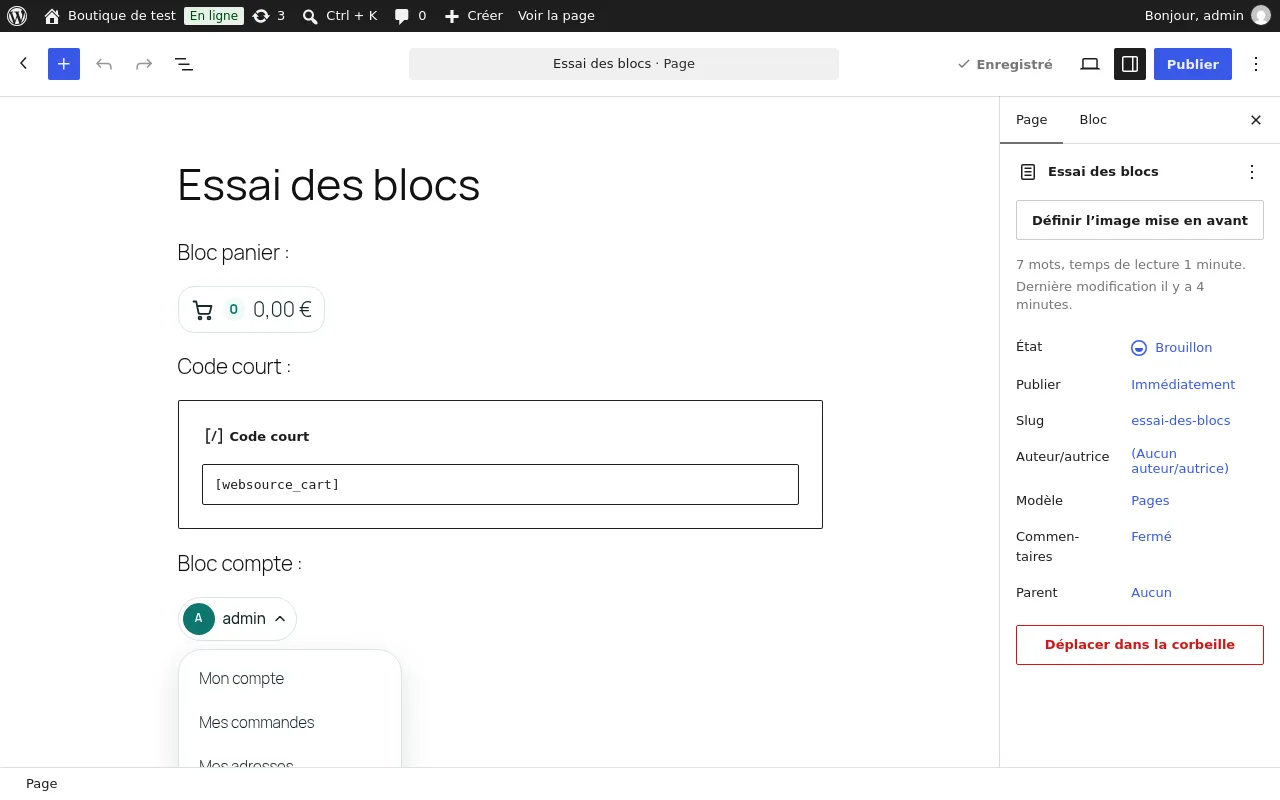Open the document overview list view
Viewport: 1280px width, 800px height.
click(184, 64)
